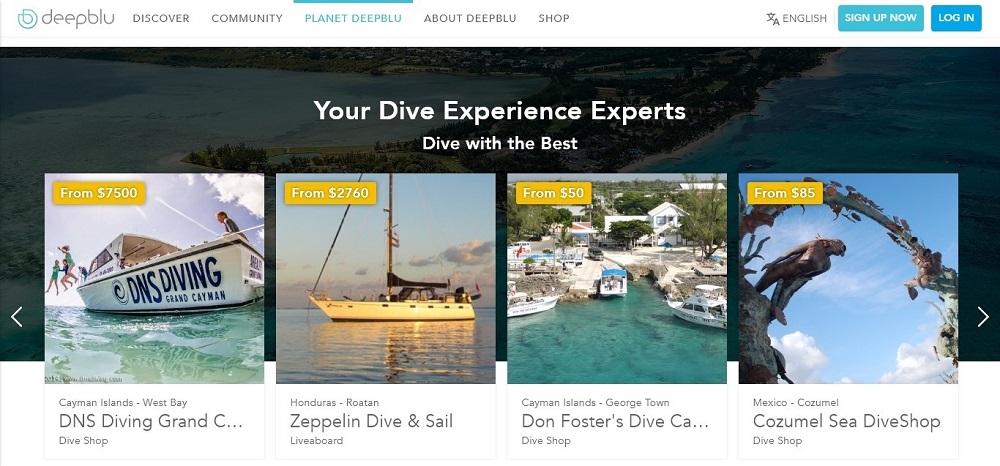Click the Log In button

point(956,18)
